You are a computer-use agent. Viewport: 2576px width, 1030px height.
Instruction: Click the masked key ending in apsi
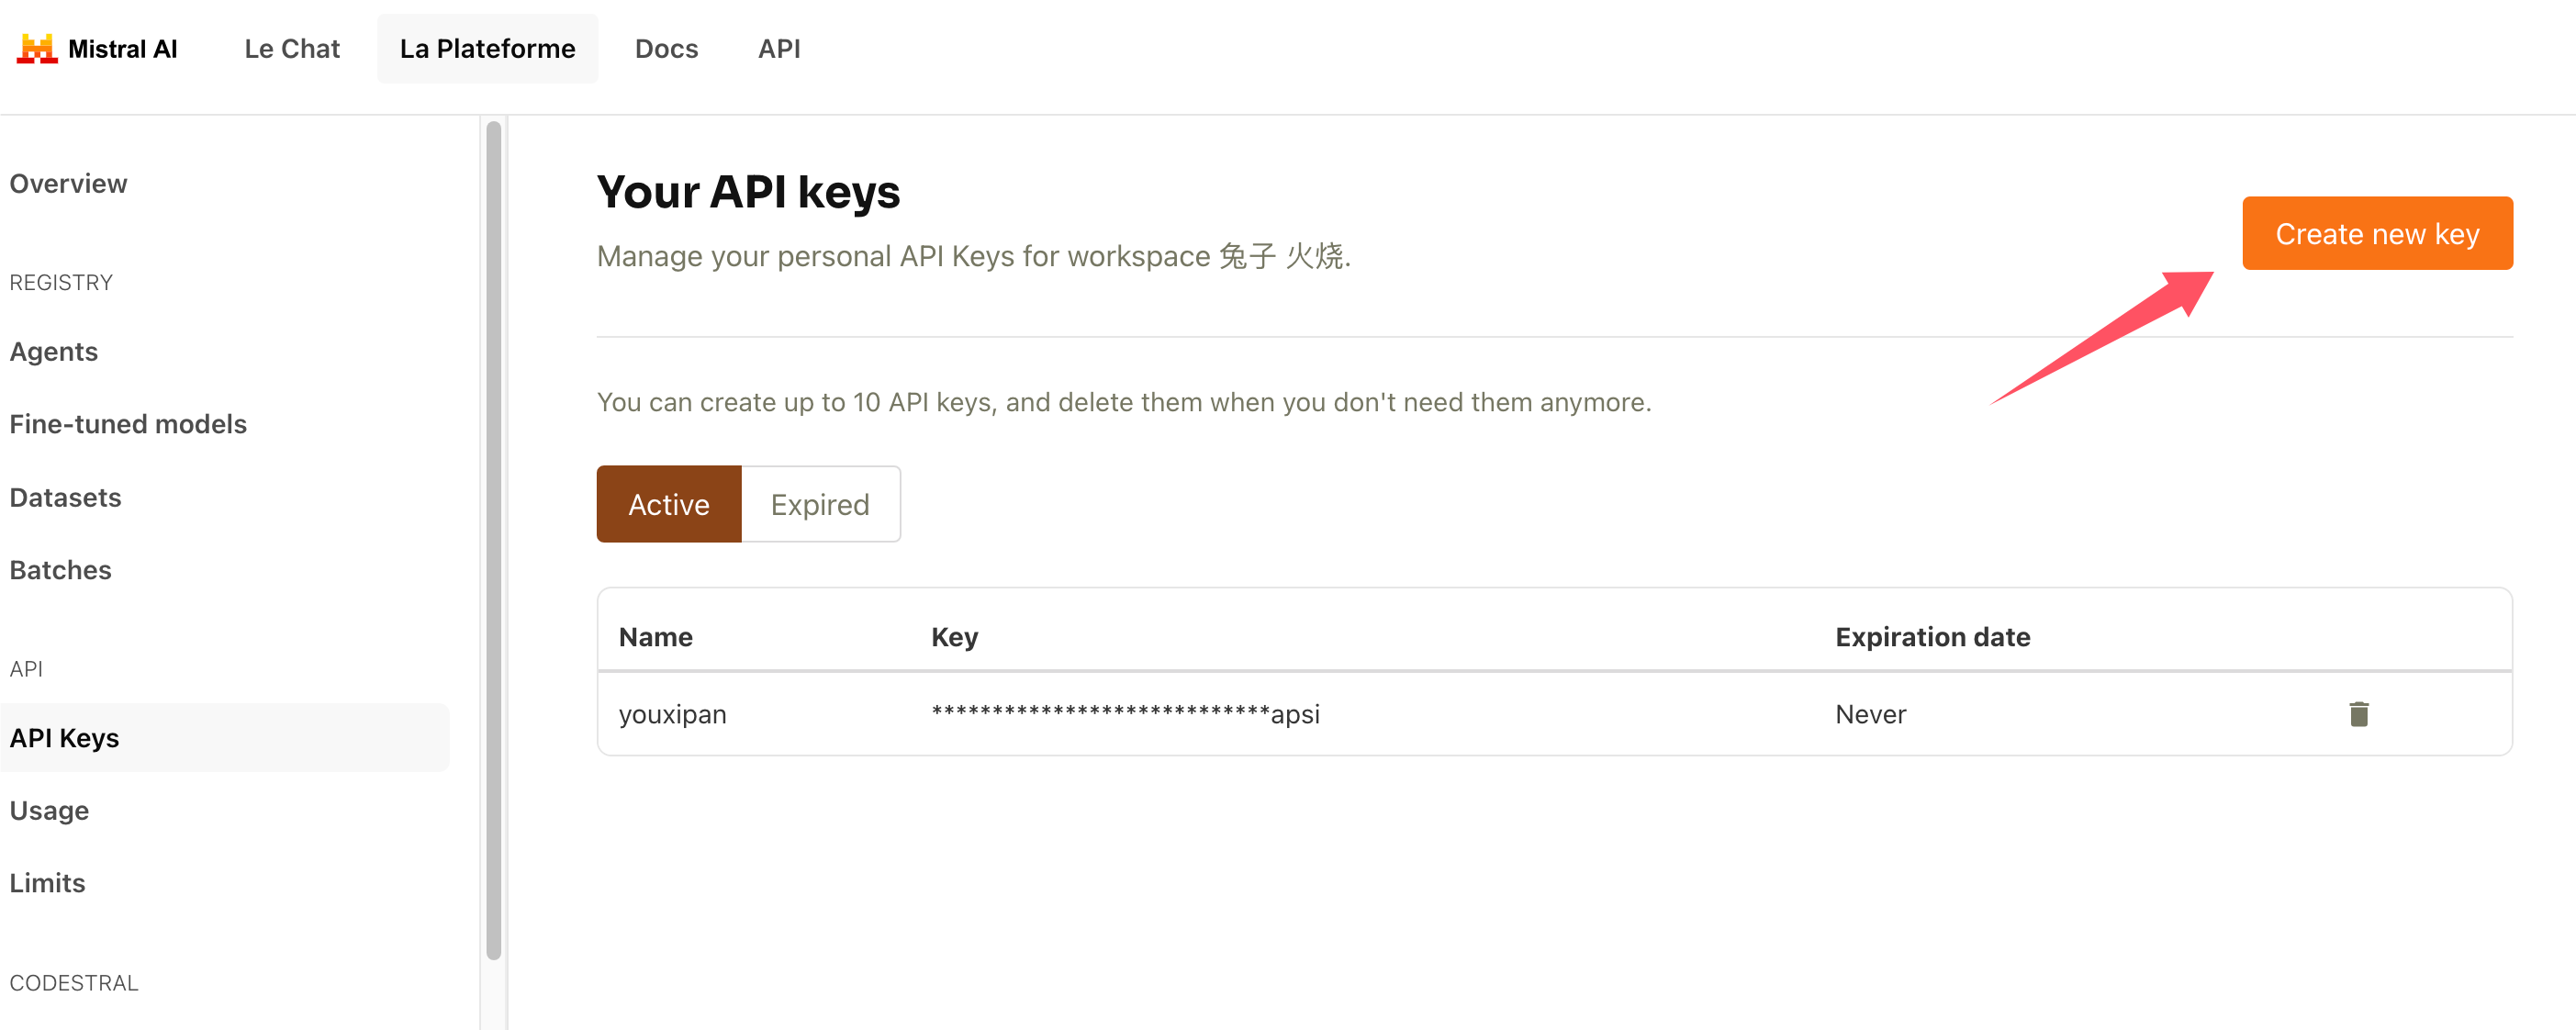1126,714
